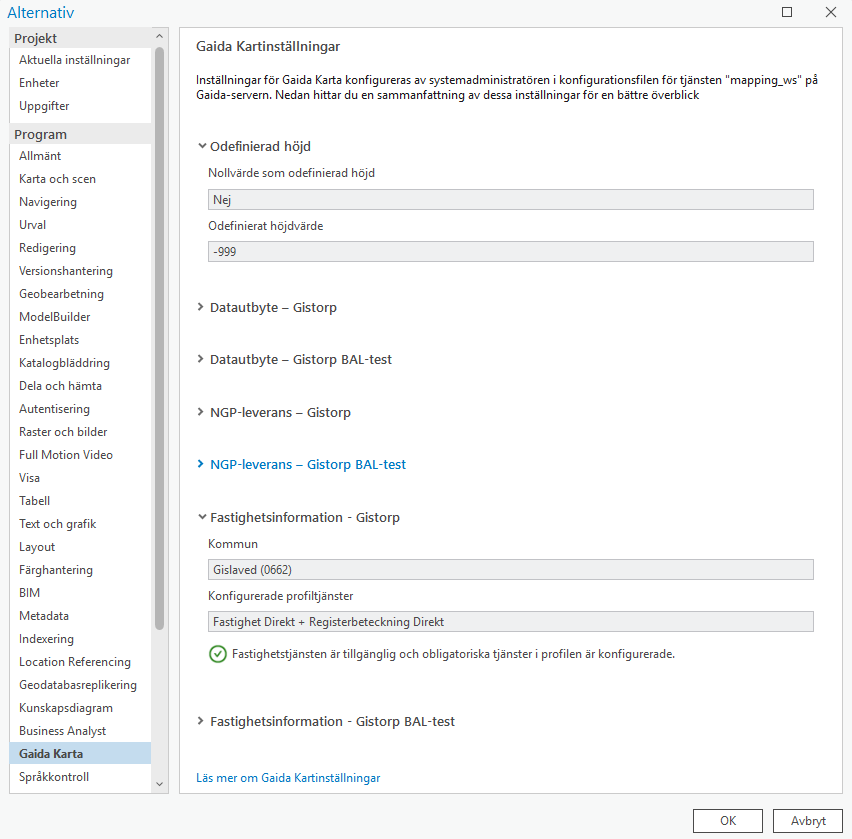Select the Business Analyst options page

62,731
